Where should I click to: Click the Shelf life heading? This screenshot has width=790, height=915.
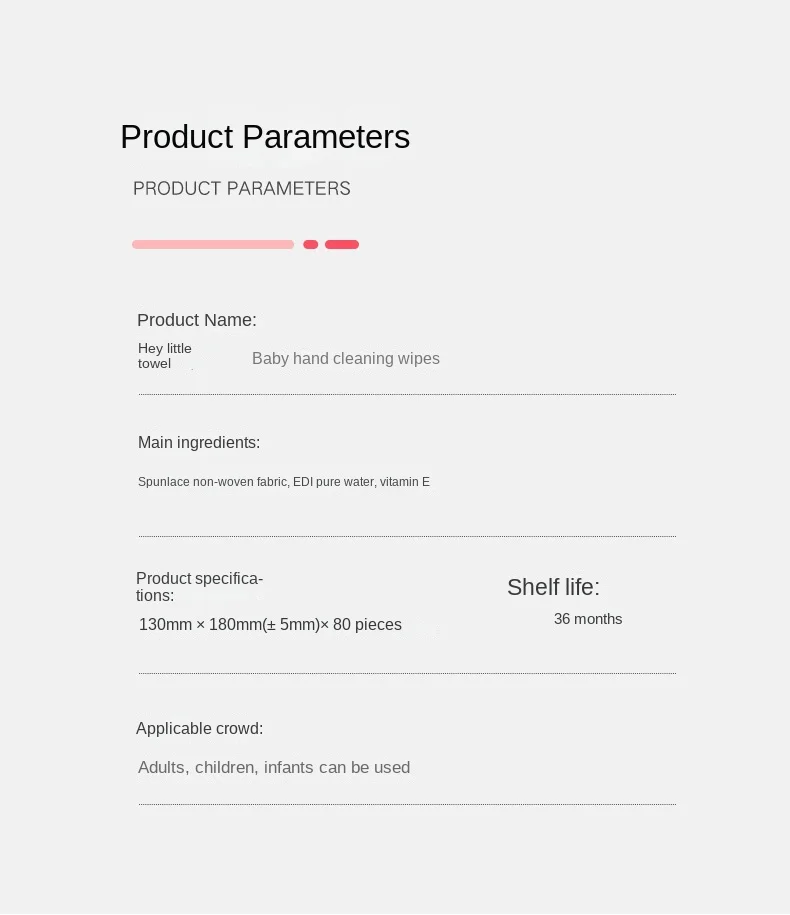pyautogui.click(x=553, y=588)
